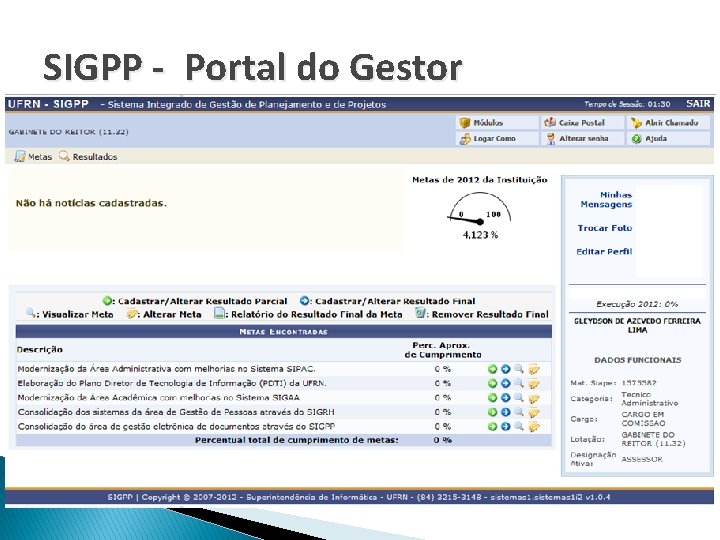View meta magnifier icon for SIGAA row
720x540 pixels.
pyautogui.click(x=519, y=398)
